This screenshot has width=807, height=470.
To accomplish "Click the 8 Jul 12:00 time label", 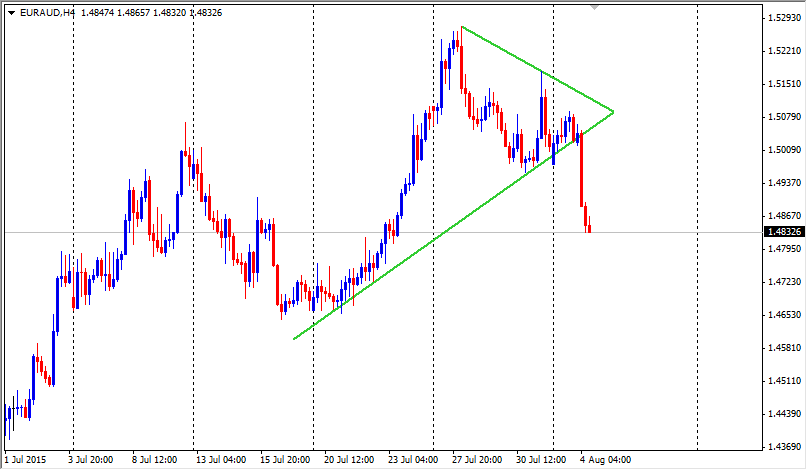I will (154, 460).
